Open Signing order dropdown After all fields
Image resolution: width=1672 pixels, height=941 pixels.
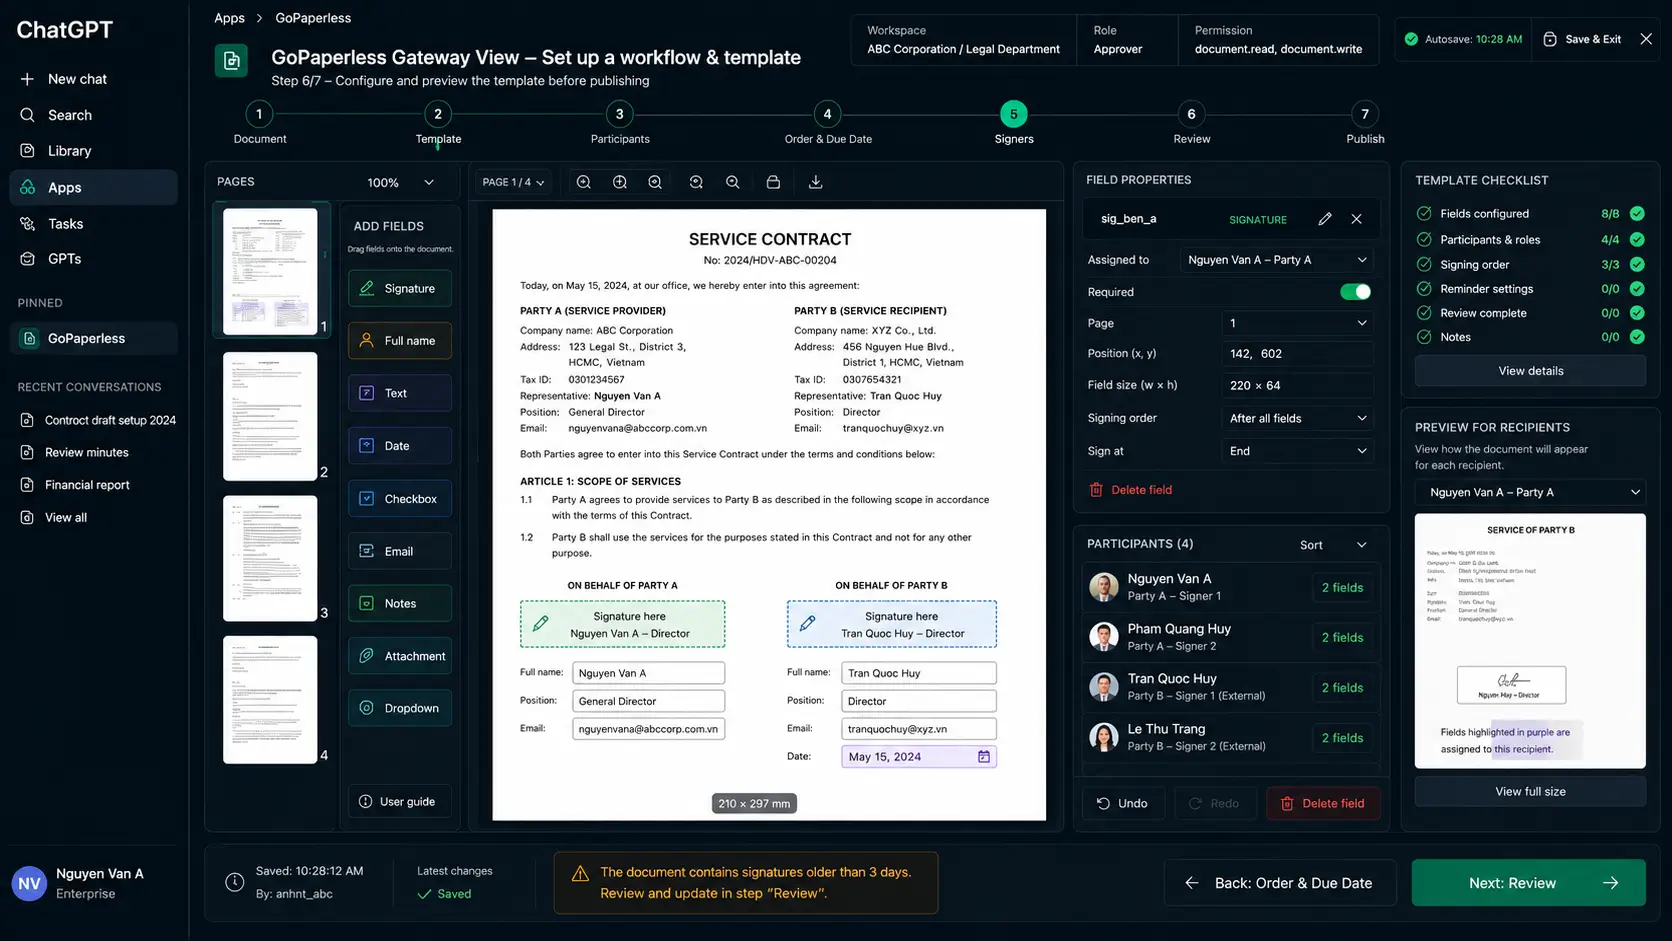coord(1298,418)
